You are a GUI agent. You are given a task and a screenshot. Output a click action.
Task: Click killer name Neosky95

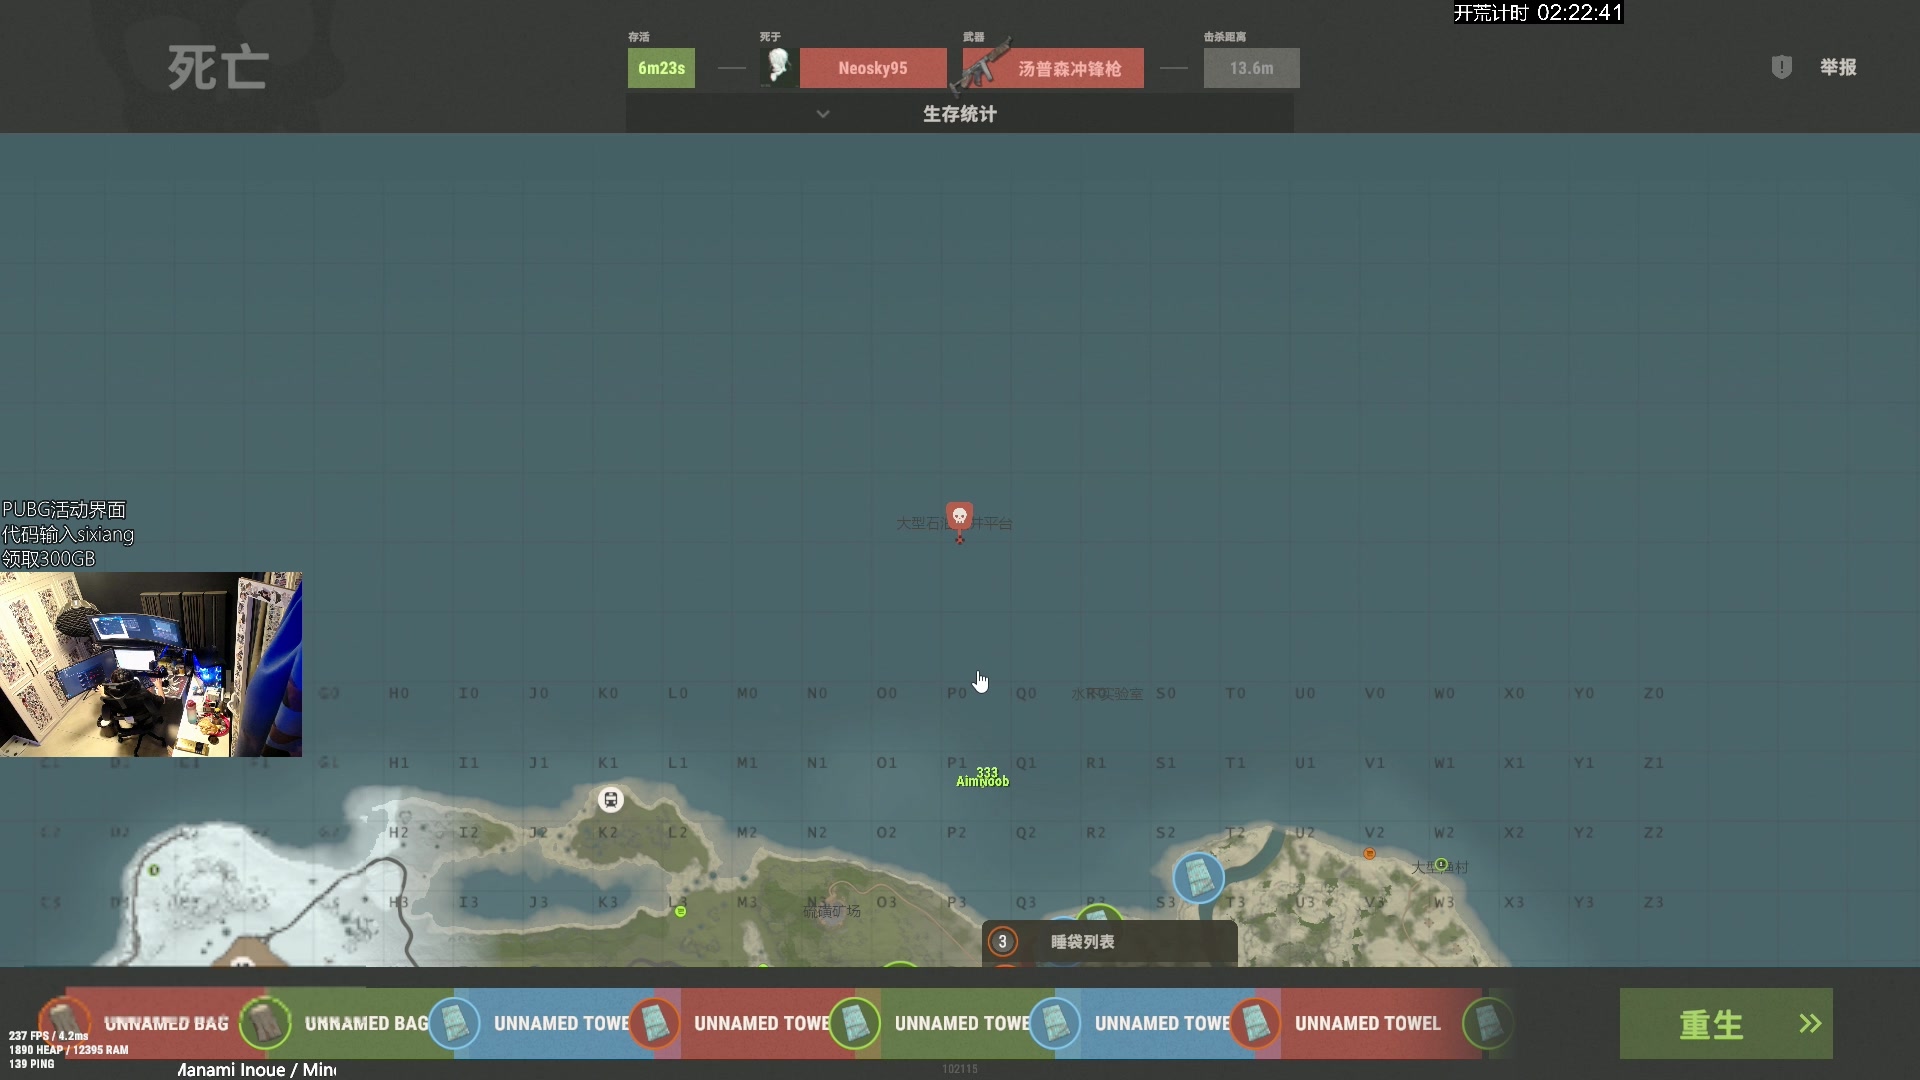872,68
